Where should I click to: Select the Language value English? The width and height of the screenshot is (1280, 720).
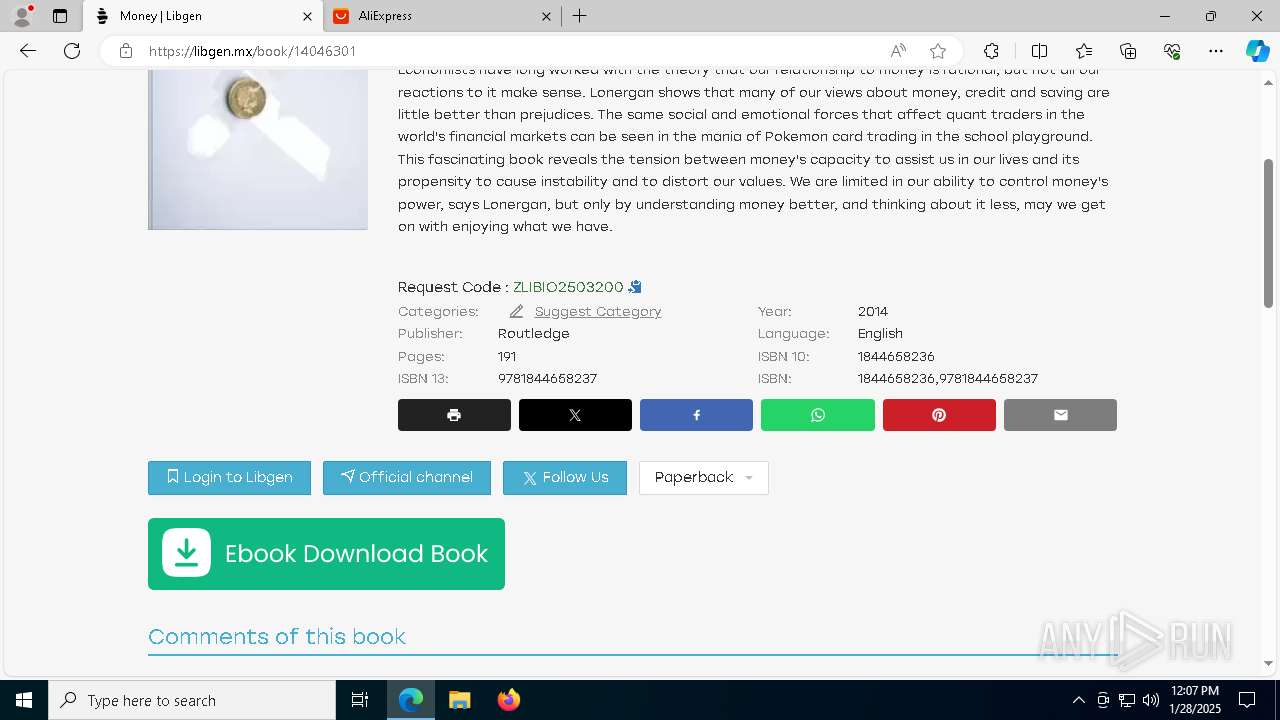880,334
